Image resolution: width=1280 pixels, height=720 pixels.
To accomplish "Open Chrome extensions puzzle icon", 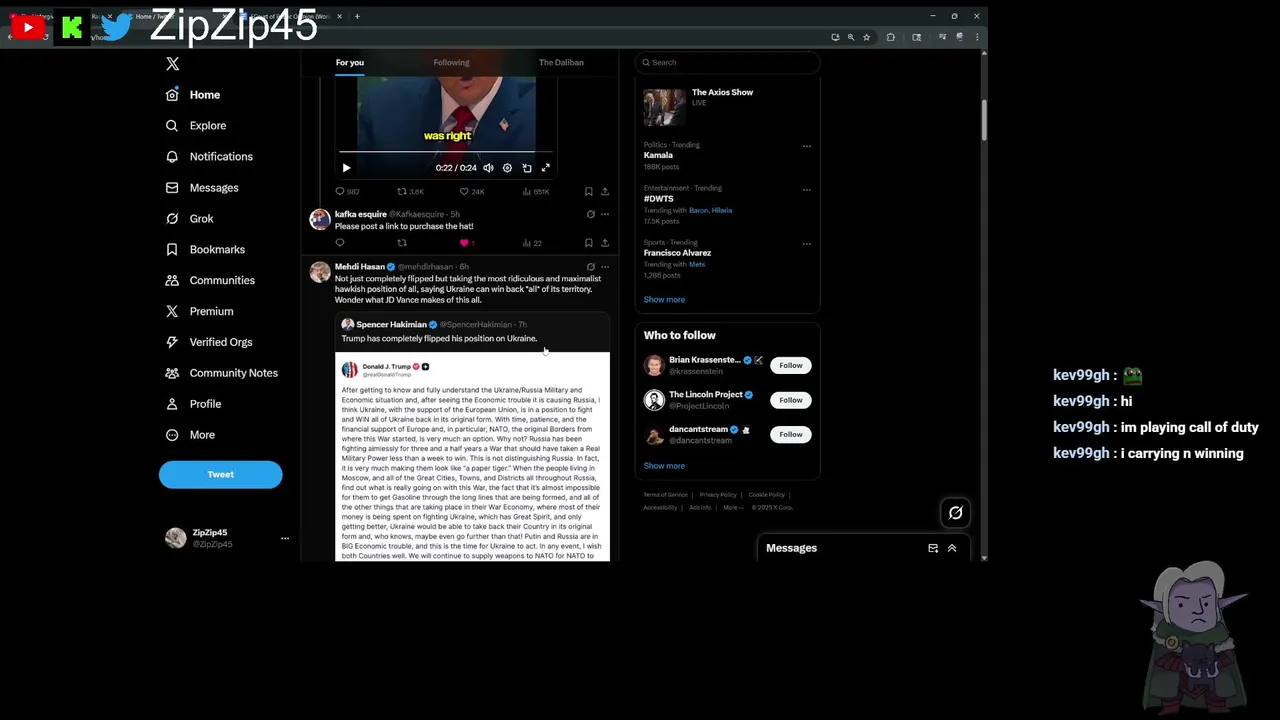I will coord(891,37).
